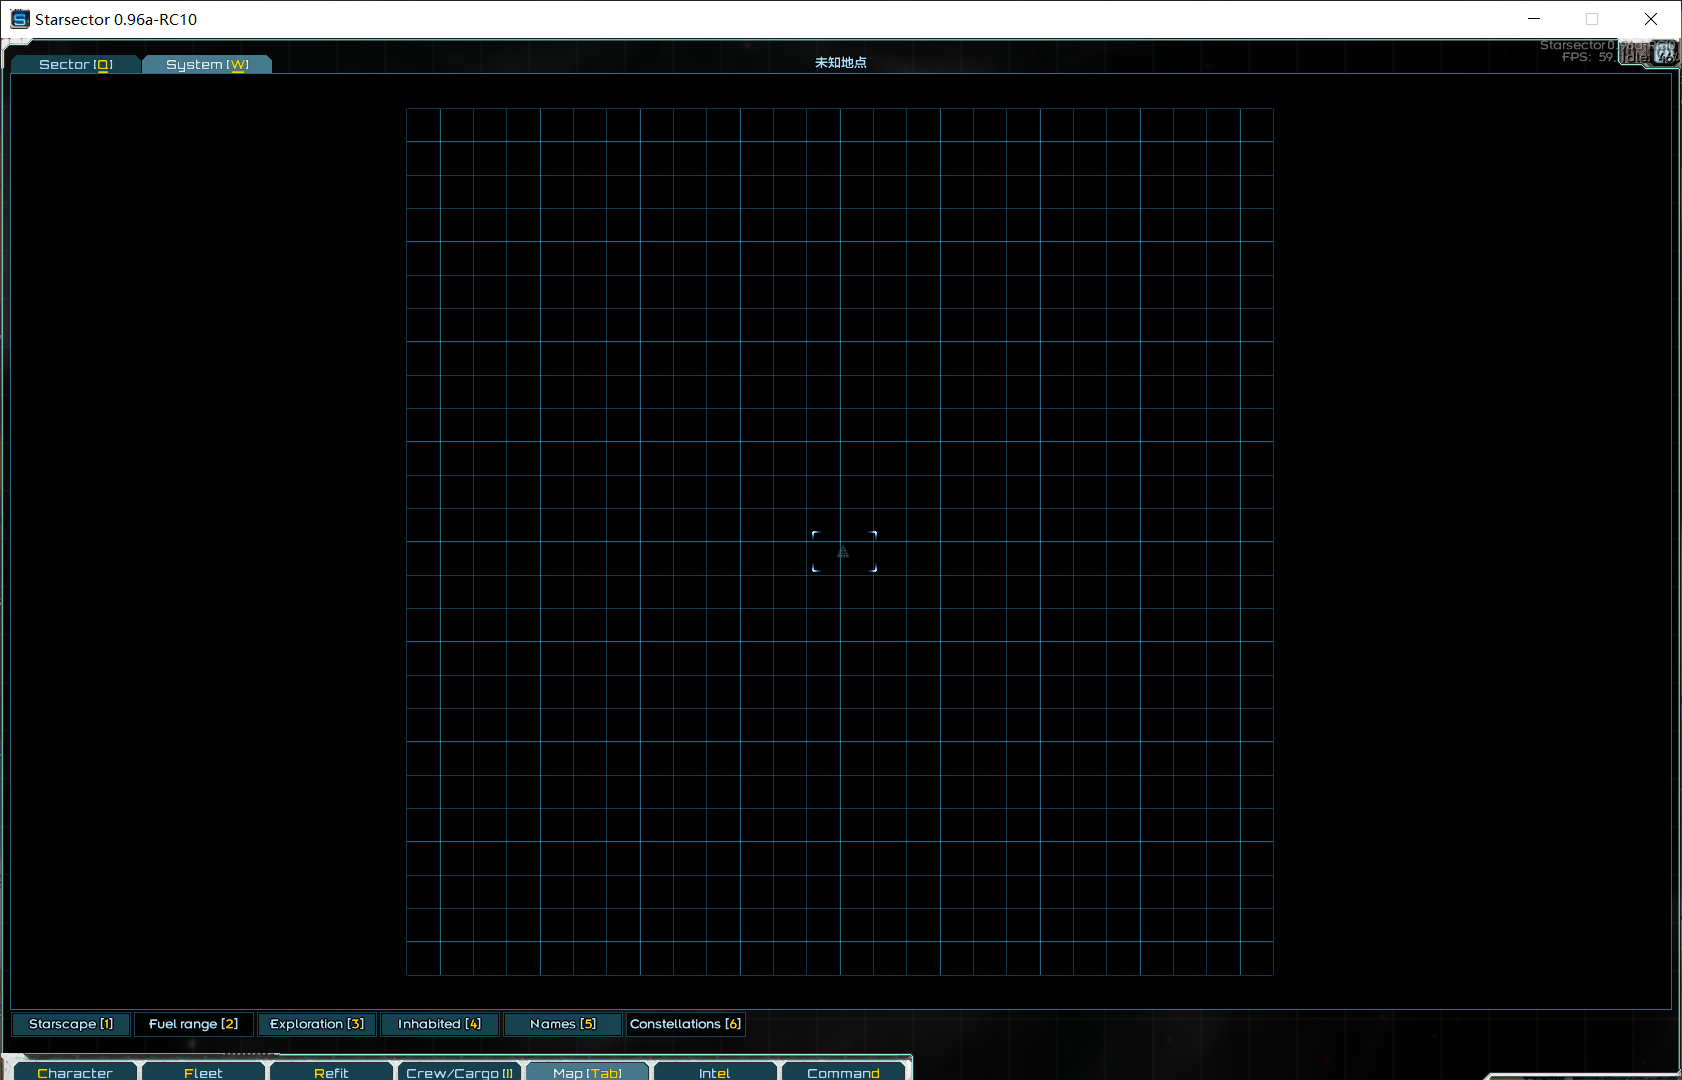Open the Command tab
The height and width of the screenshot is (1080, 1682).
843,1072
